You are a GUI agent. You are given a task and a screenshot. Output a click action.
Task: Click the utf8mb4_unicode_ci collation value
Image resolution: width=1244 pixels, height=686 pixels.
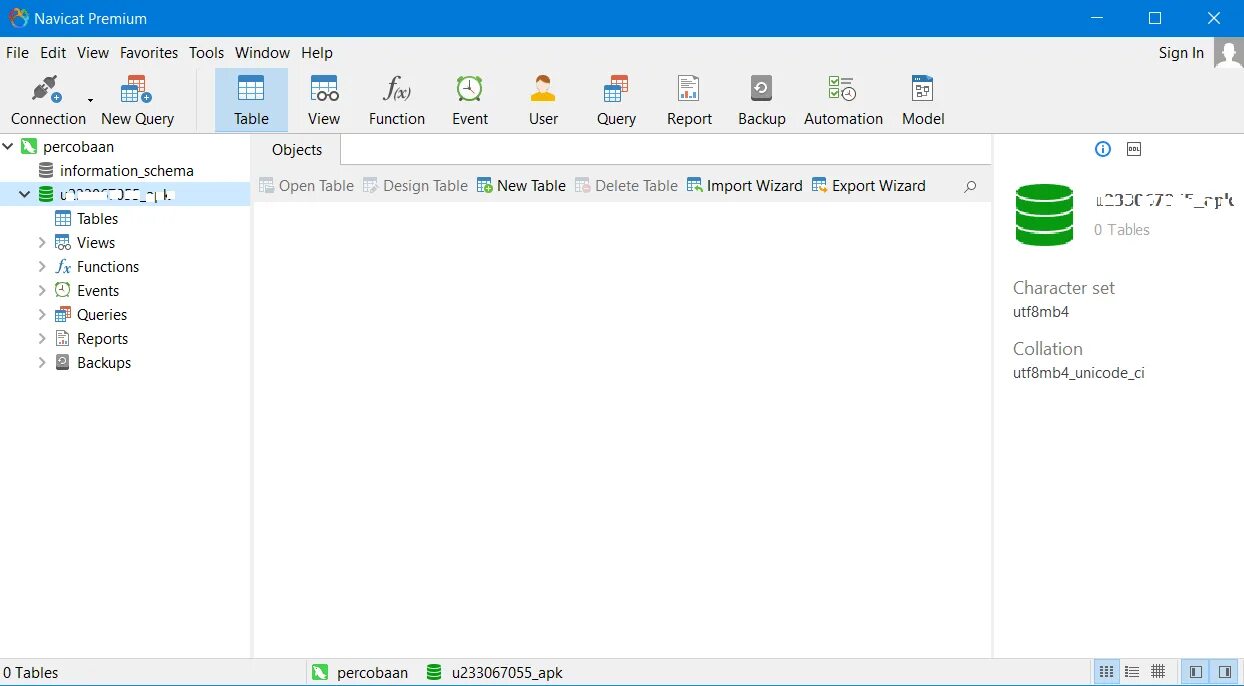[x=1078, y=373]
